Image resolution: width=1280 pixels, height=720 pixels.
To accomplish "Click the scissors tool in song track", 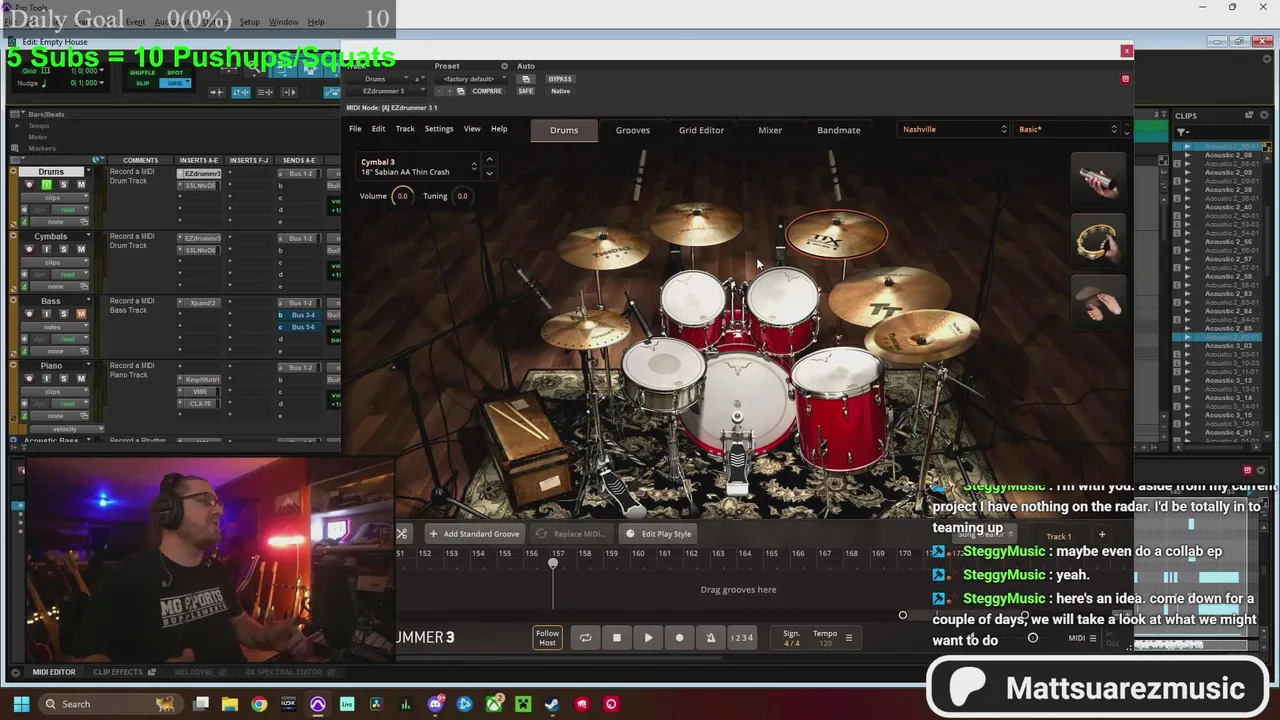I will [x=402, y=534].
